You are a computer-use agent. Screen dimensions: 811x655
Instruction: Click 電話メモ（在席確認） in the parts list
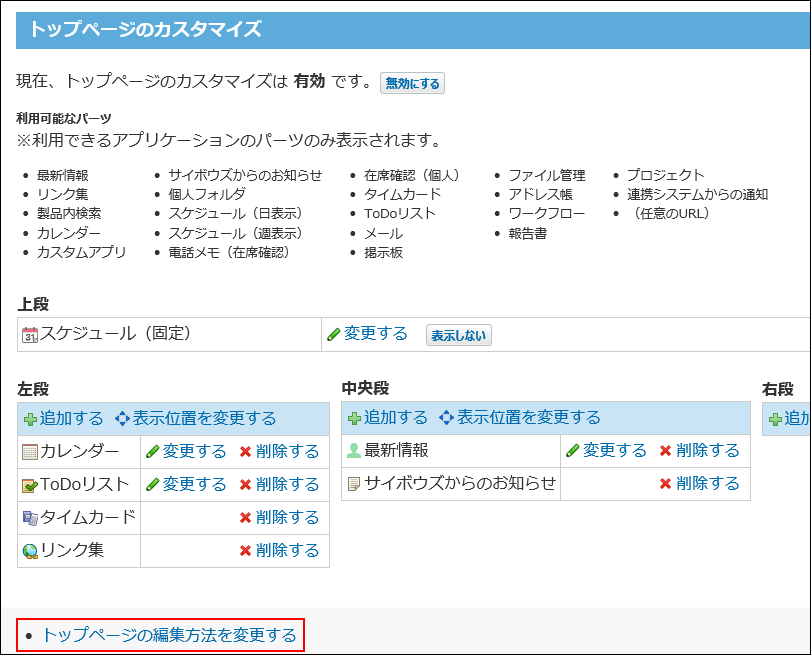point(232,252)
